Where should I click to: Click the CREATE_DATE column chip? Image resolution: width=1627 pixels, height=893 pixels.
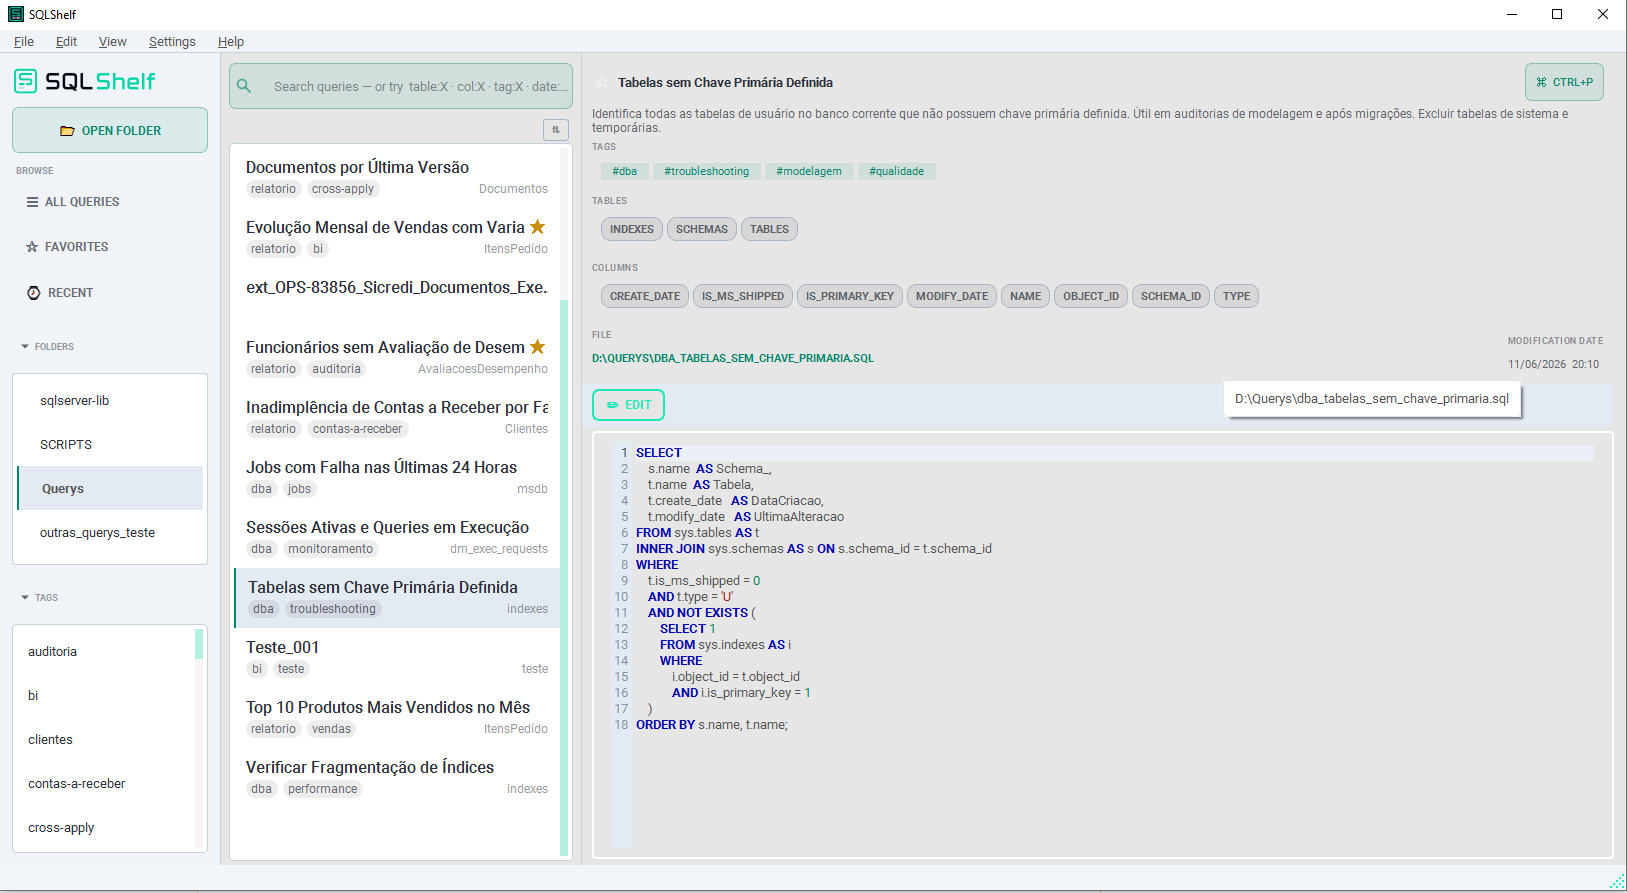pos(645,296)
